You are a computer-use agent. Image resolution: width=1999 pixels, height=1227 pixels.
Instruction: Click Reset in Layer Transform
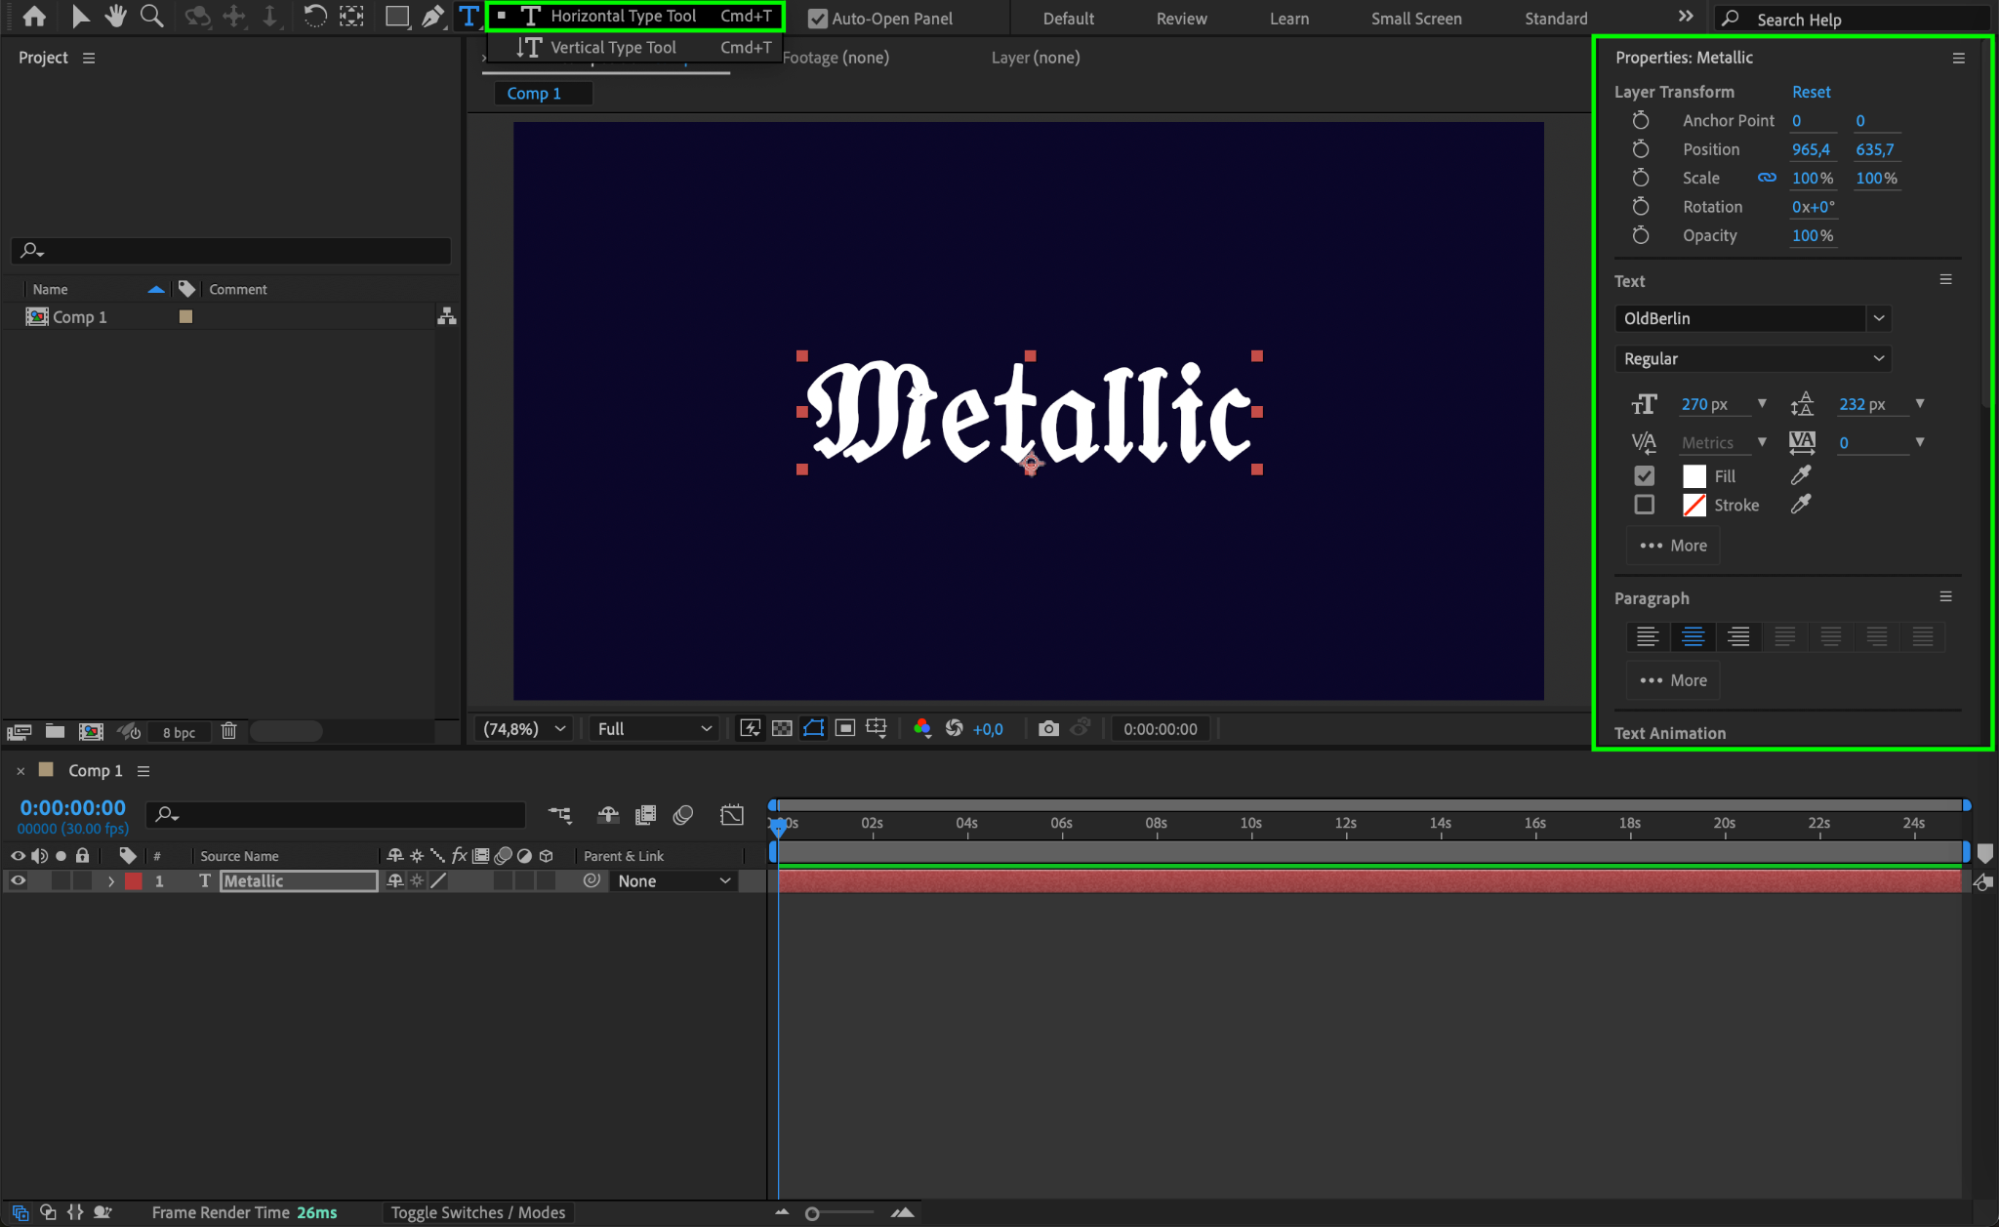[x=1810, y=91]
